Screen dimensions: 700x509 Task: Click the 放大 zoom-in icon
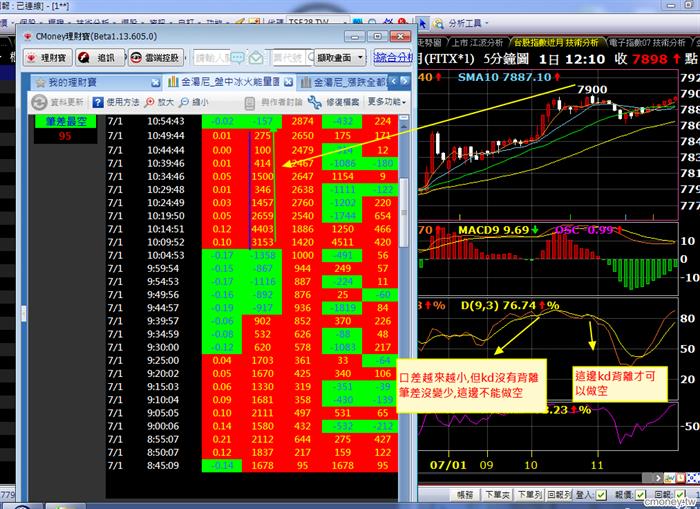pos(150,102)
